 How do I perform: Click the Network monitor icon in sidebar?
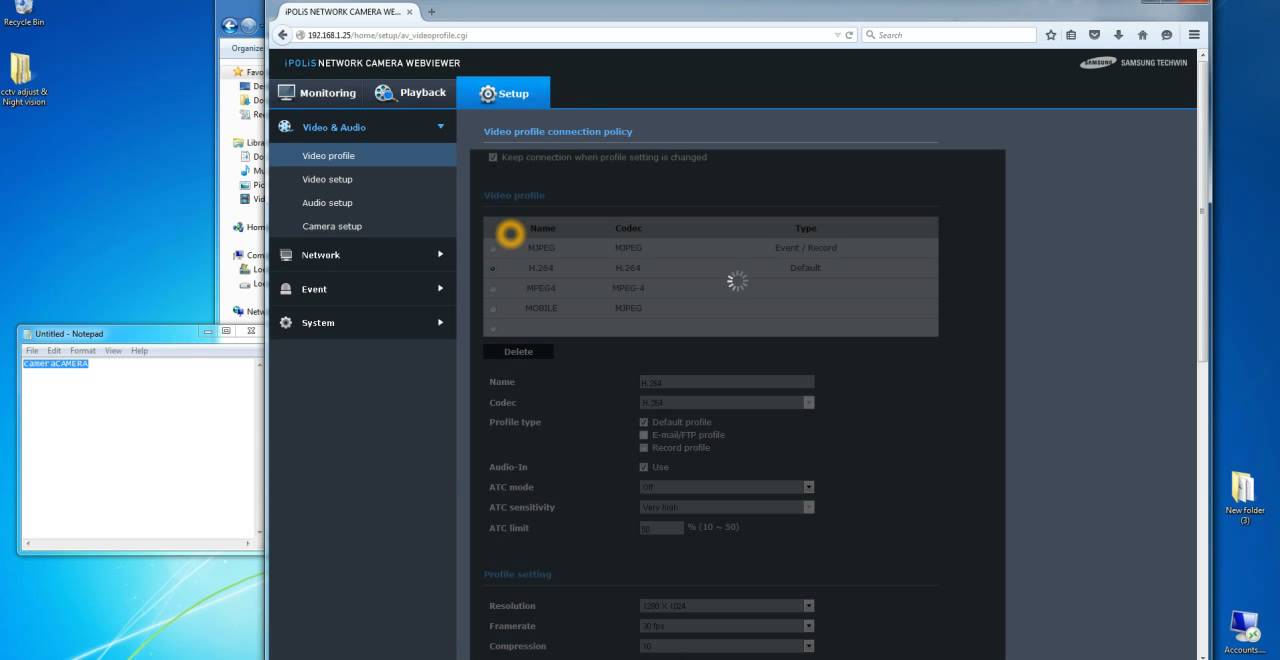point(286,255)
